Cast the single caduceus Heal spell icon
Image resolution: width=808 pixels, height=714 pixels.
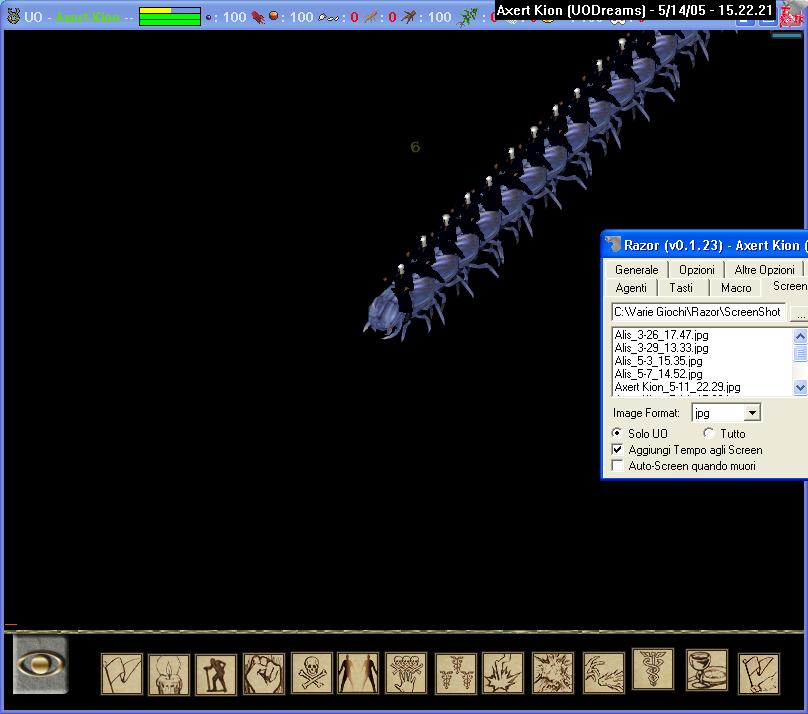(653, 669)
